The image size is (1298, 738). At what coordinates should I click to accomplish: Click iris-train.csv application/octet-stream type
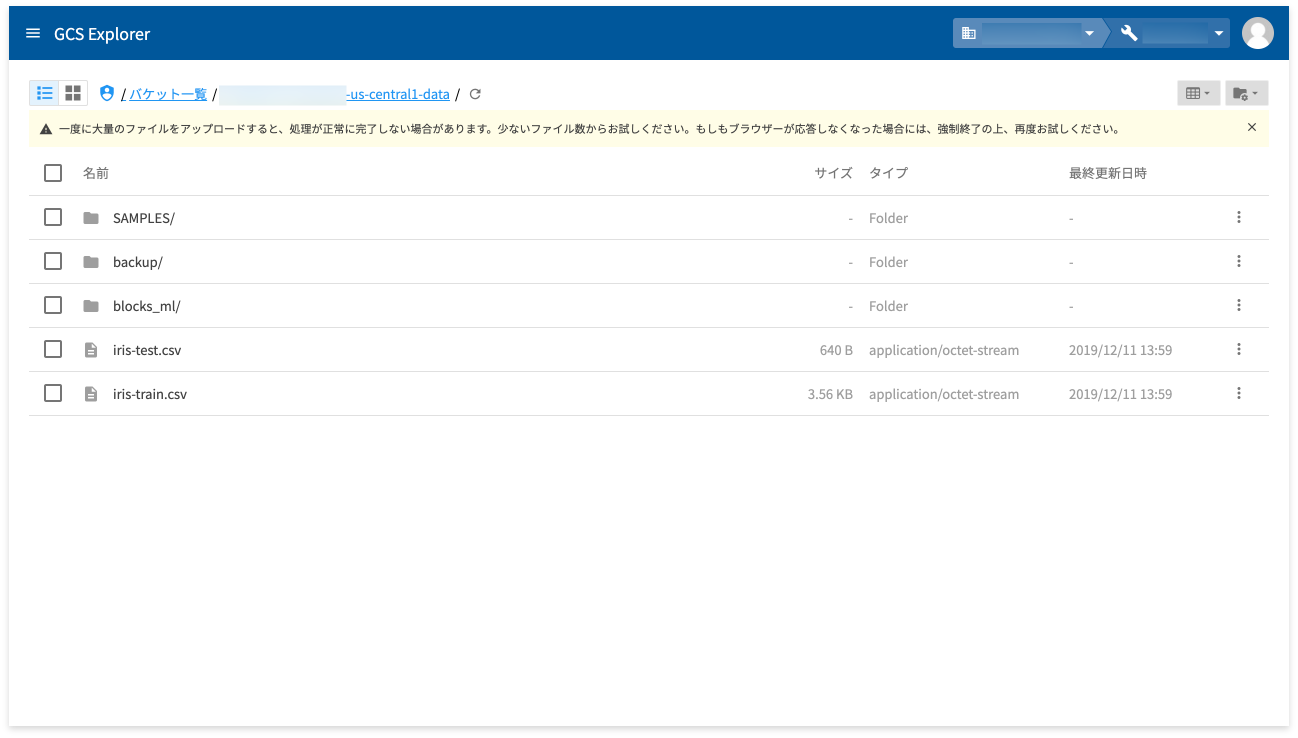coord(944,394)
